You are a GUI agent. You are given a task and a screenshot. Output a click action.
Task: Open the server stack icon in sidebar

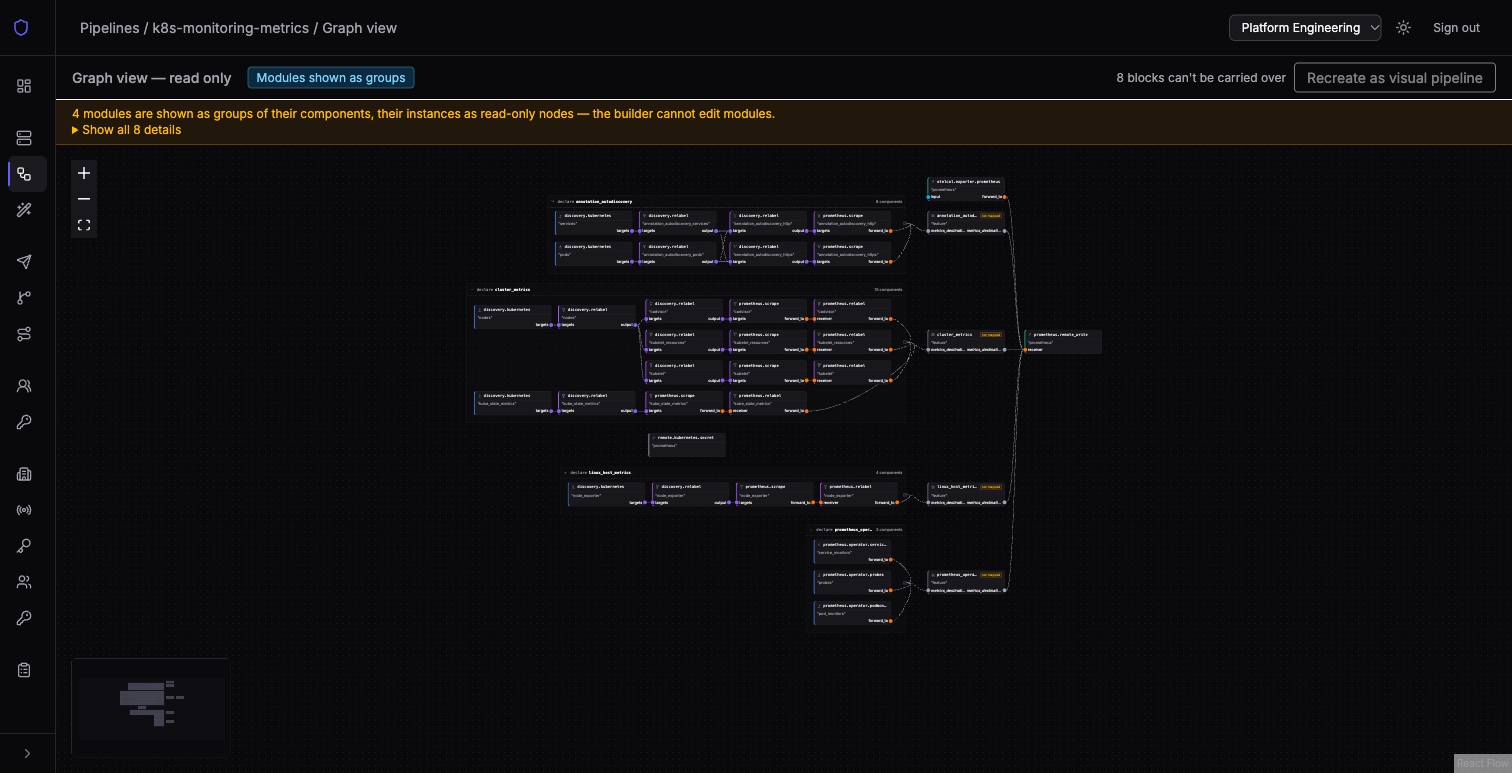[x=24, y=138]
